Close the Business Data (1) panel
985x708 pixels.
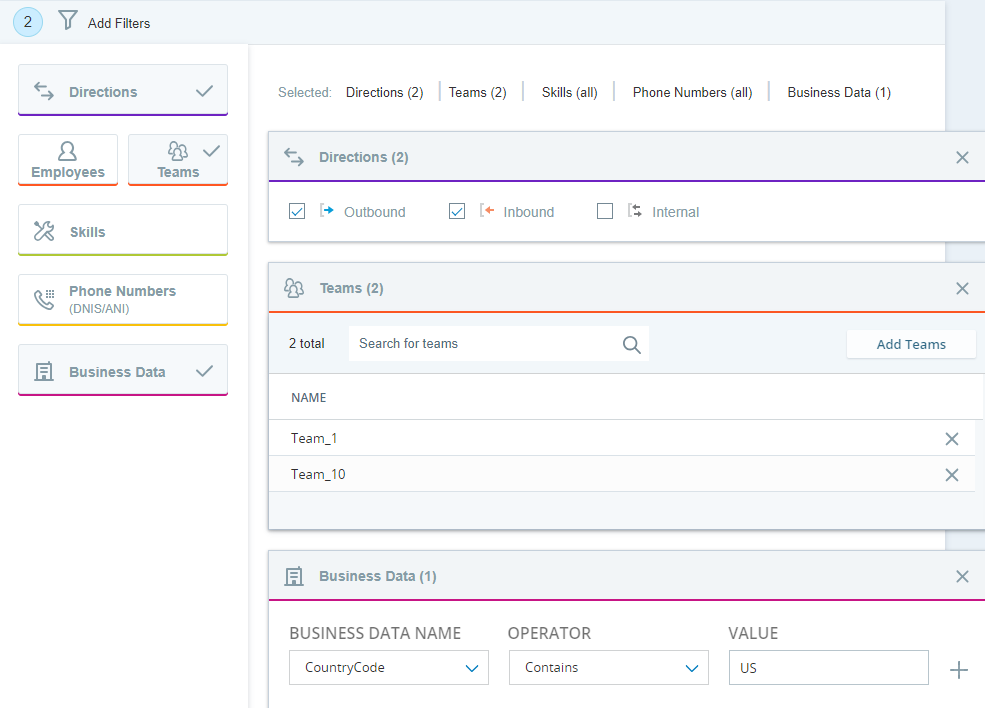(962, 576)
